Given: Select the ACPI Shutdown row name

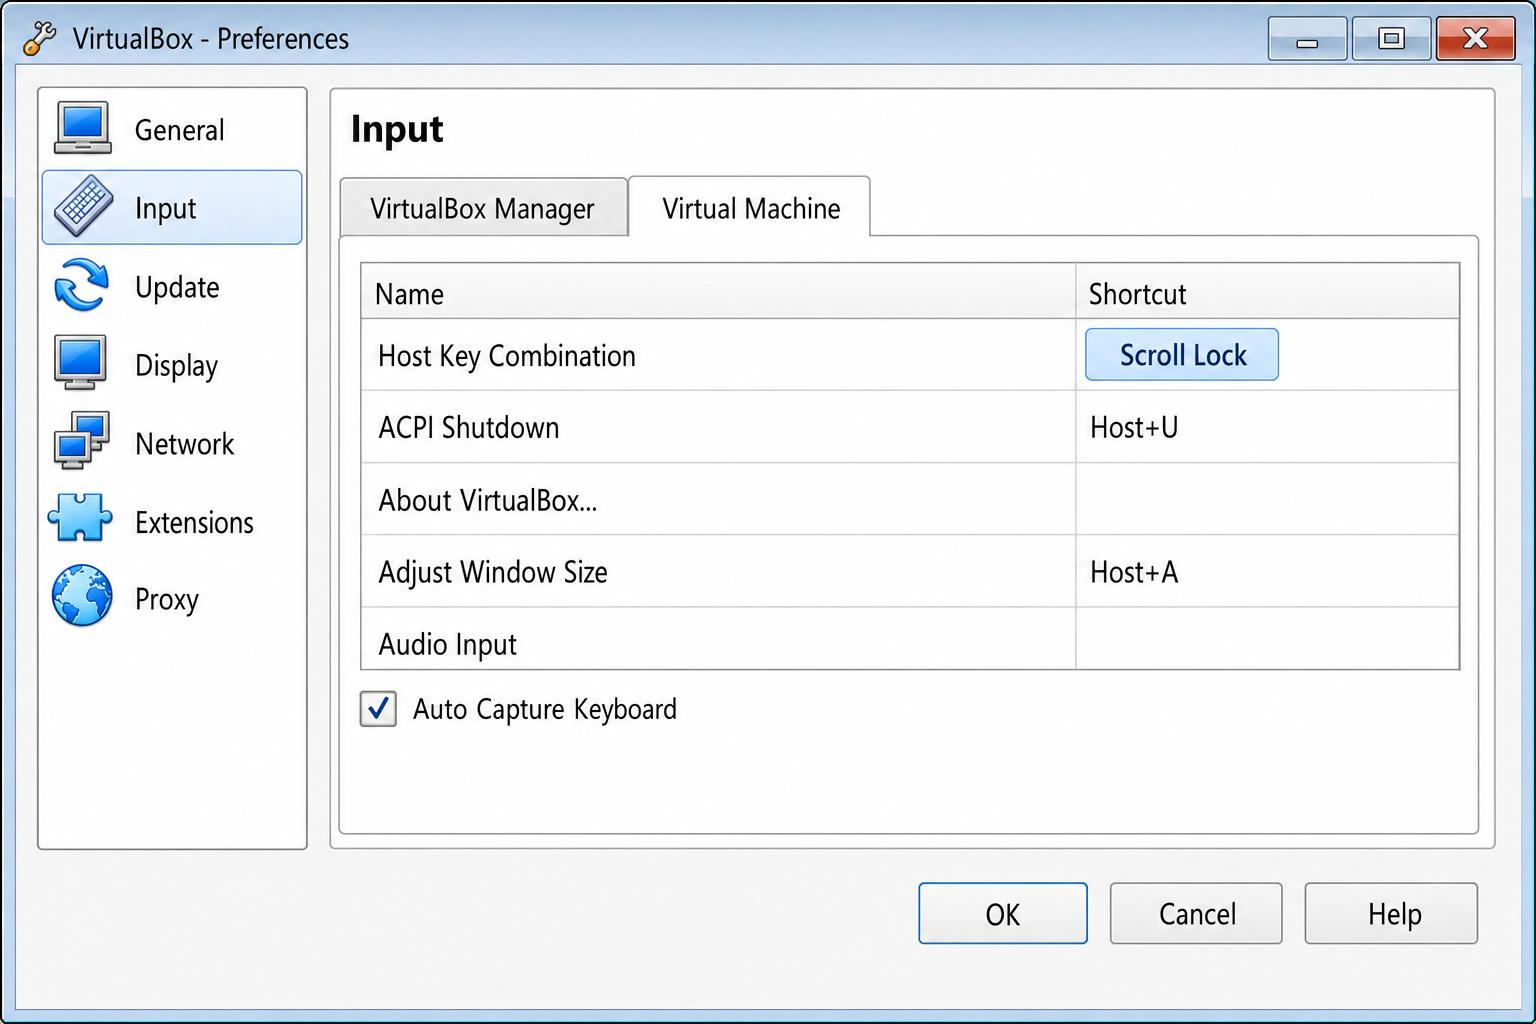Looking at the screenshot, I should coord(469,428).
